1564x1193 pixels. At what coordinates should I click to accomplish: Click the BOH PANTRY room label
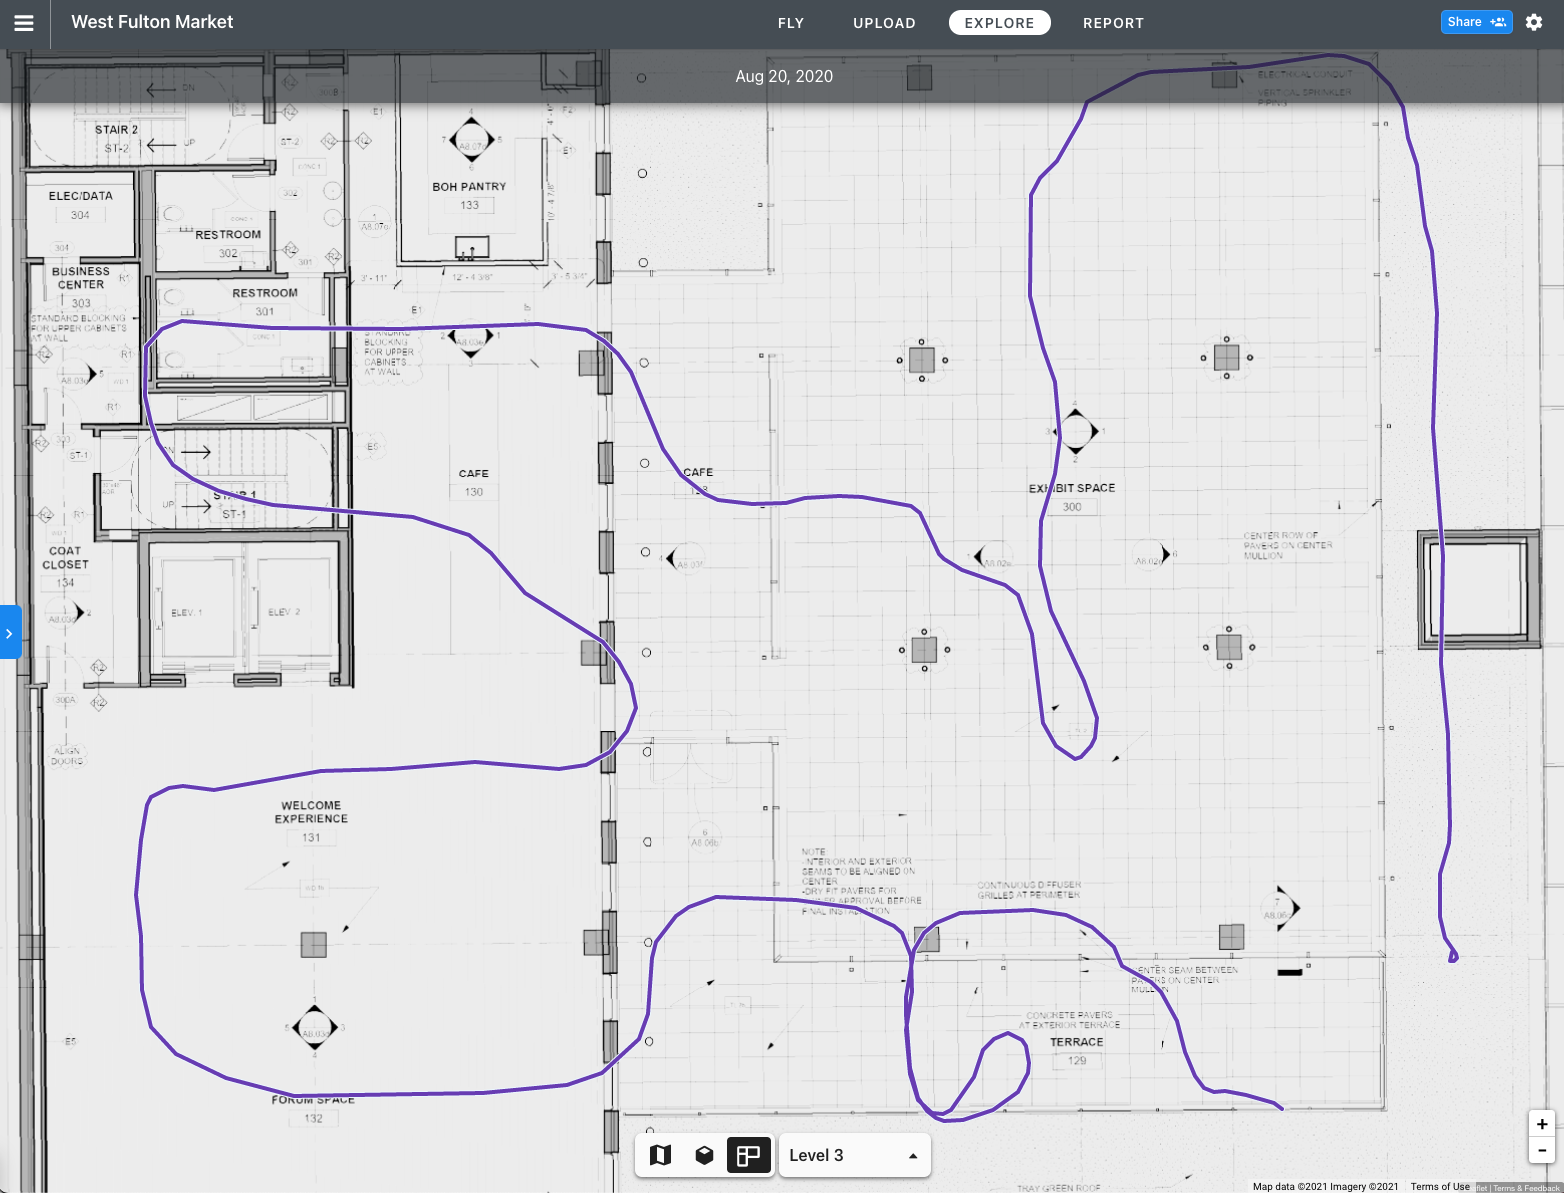(469, 187)
